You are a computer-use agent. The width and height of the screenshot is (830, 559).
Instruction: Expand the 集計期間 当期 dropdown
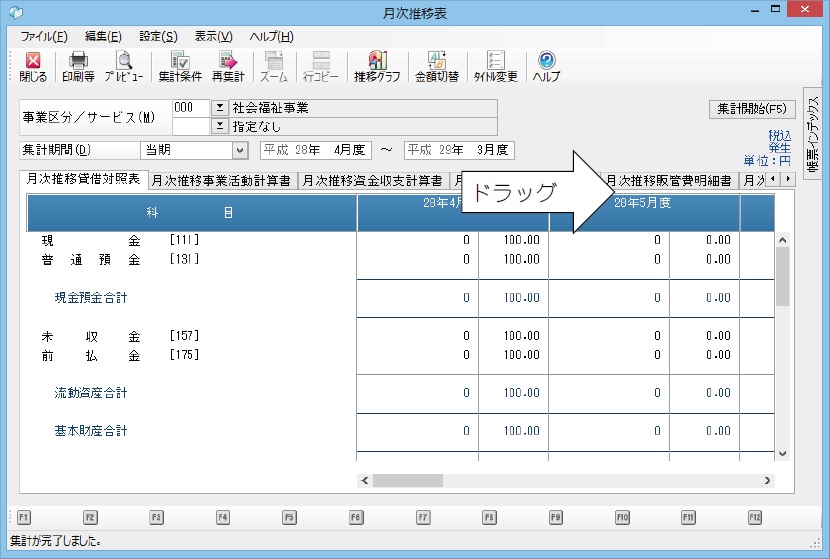239,150
